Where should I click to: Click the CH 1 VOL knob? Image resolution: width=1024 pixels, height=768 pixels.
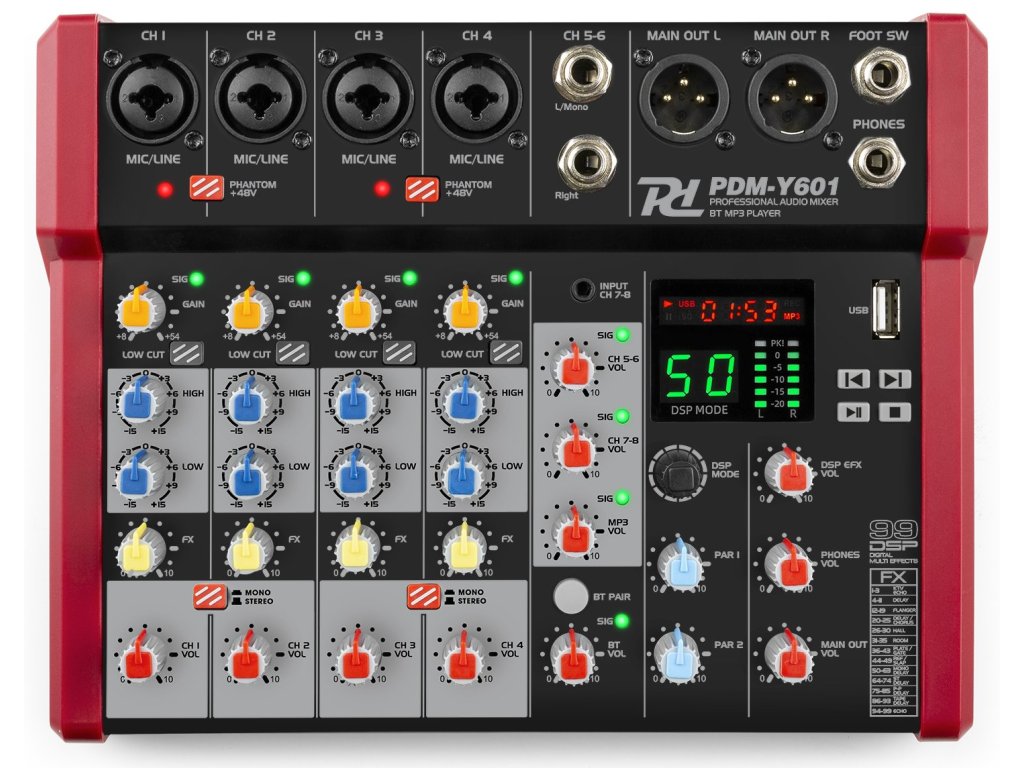(x=140, y=656)
